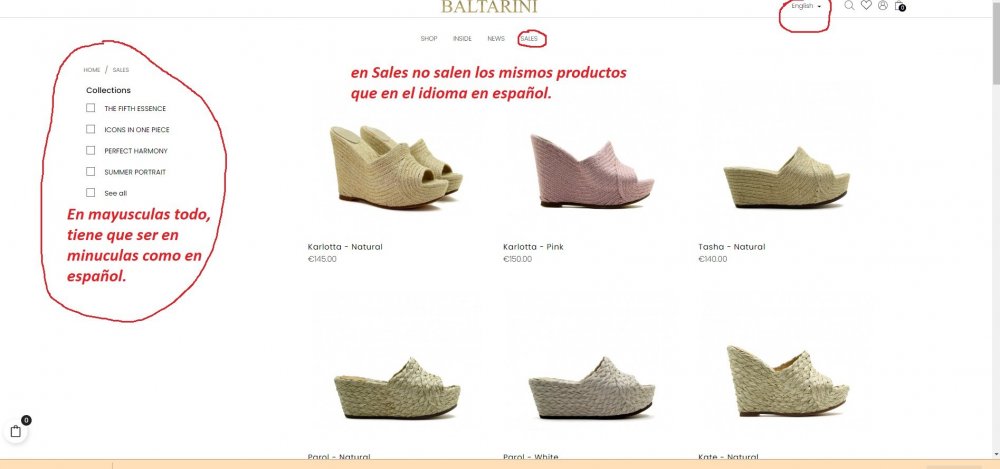
Task: Follow the HOME breadcrumb link
Action: click(x=92, y=70)
